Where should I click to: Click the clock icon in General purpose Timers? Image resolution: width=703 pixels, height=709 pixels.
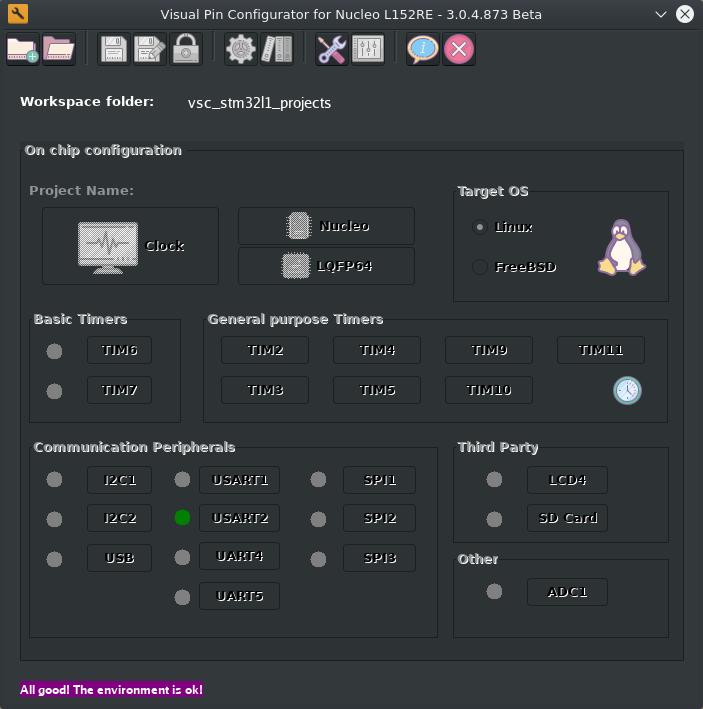[627, 390]
